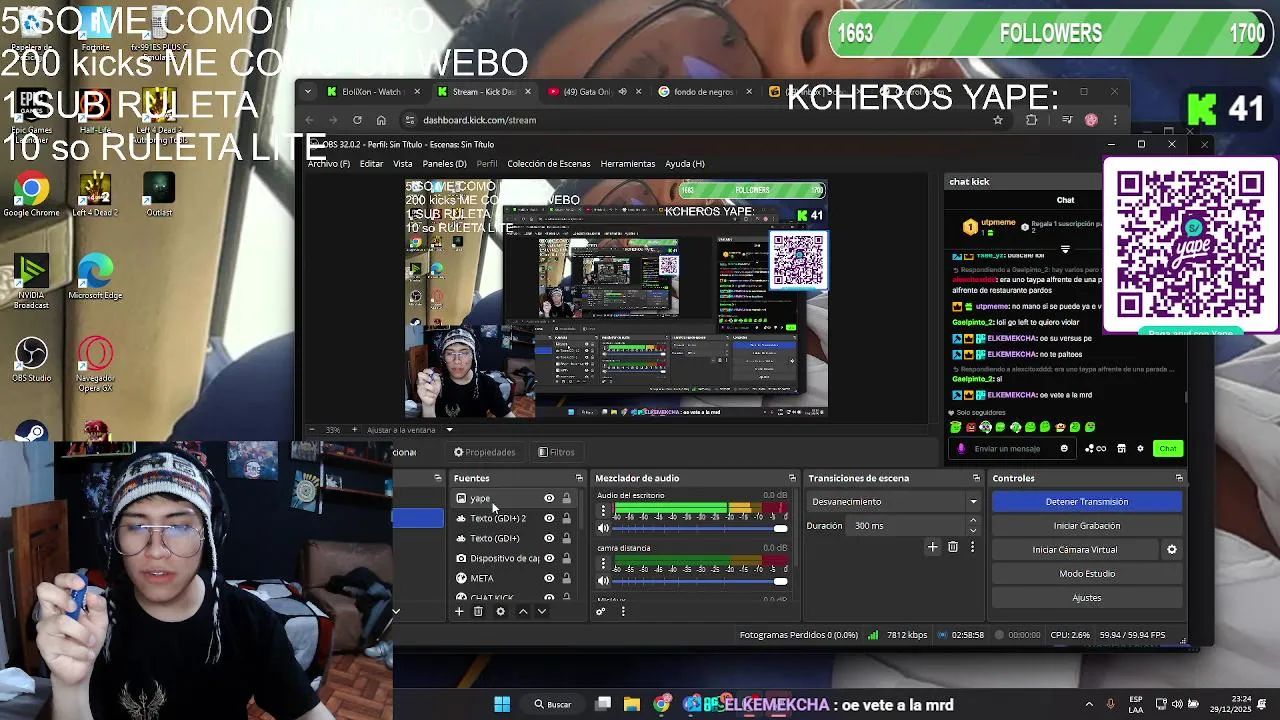Toggle lock on Texto (GDI+) source

point(566,538)
